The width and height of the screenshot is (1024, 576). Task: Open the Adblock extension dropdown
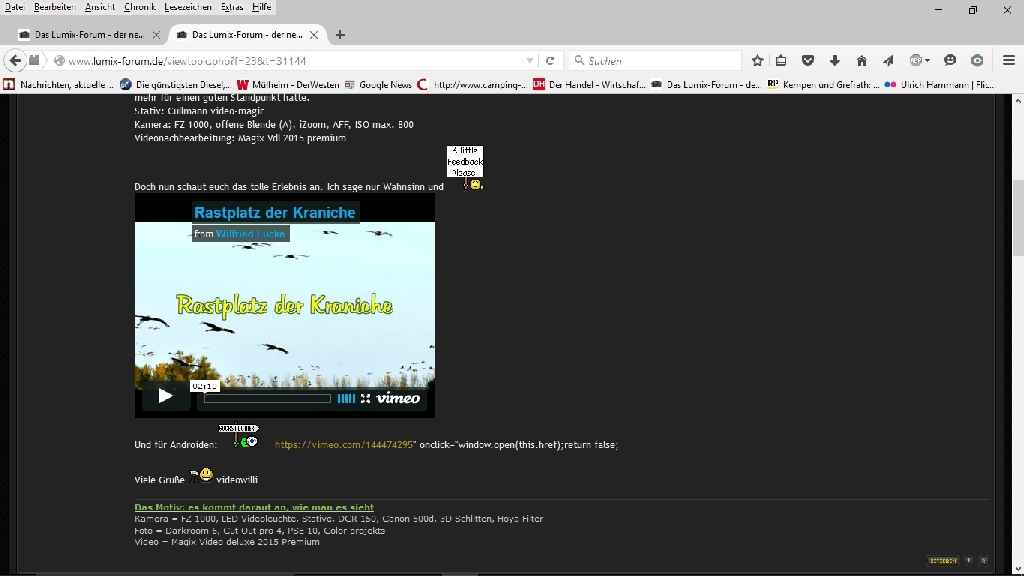point(920,61)
